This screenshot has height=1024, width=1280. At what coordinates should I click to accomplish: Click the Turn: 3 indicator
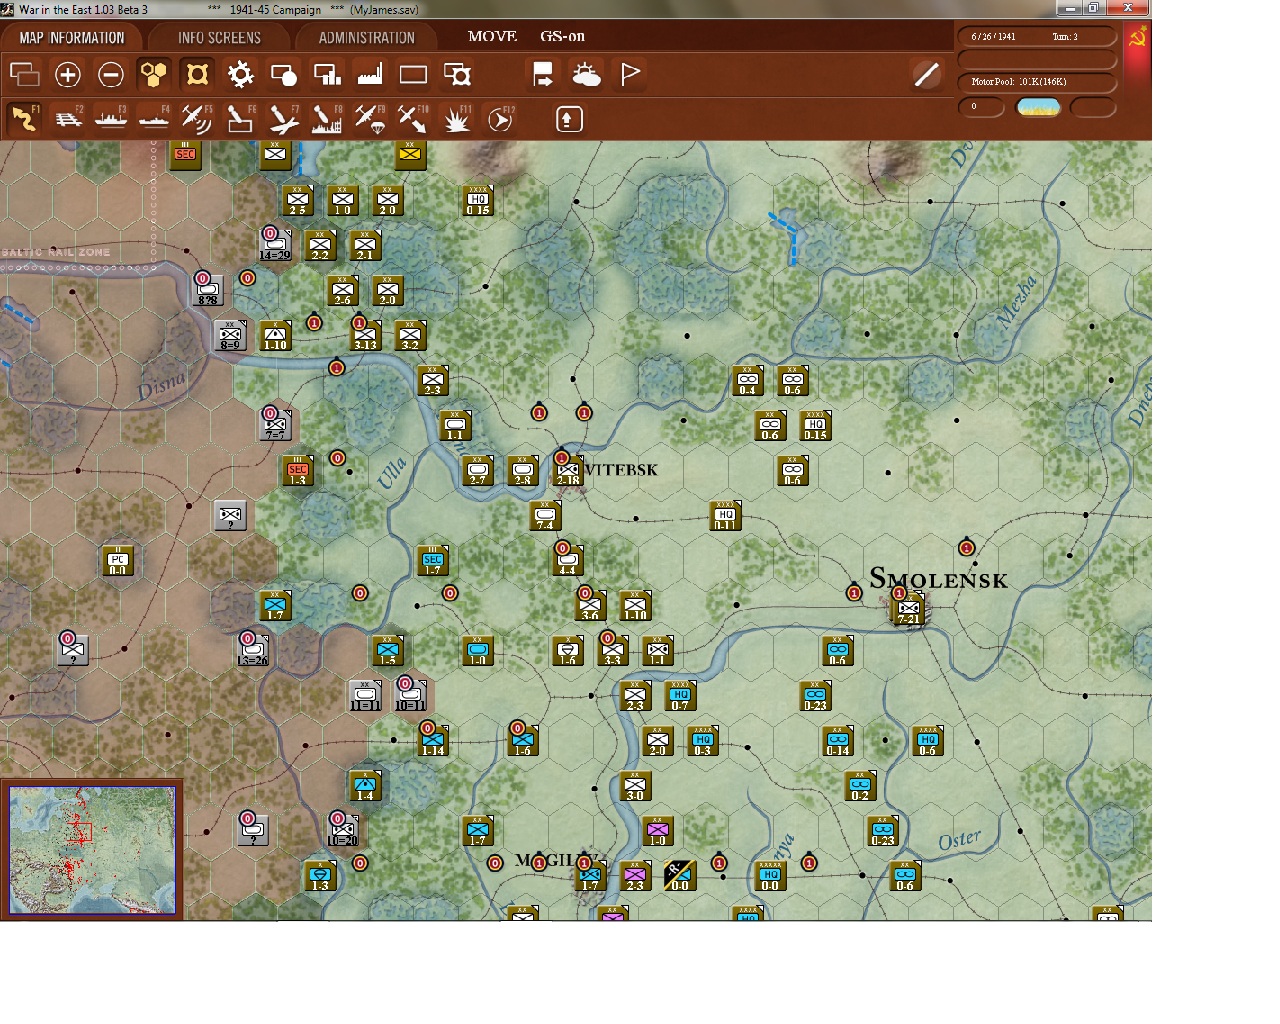[1065, 37]
